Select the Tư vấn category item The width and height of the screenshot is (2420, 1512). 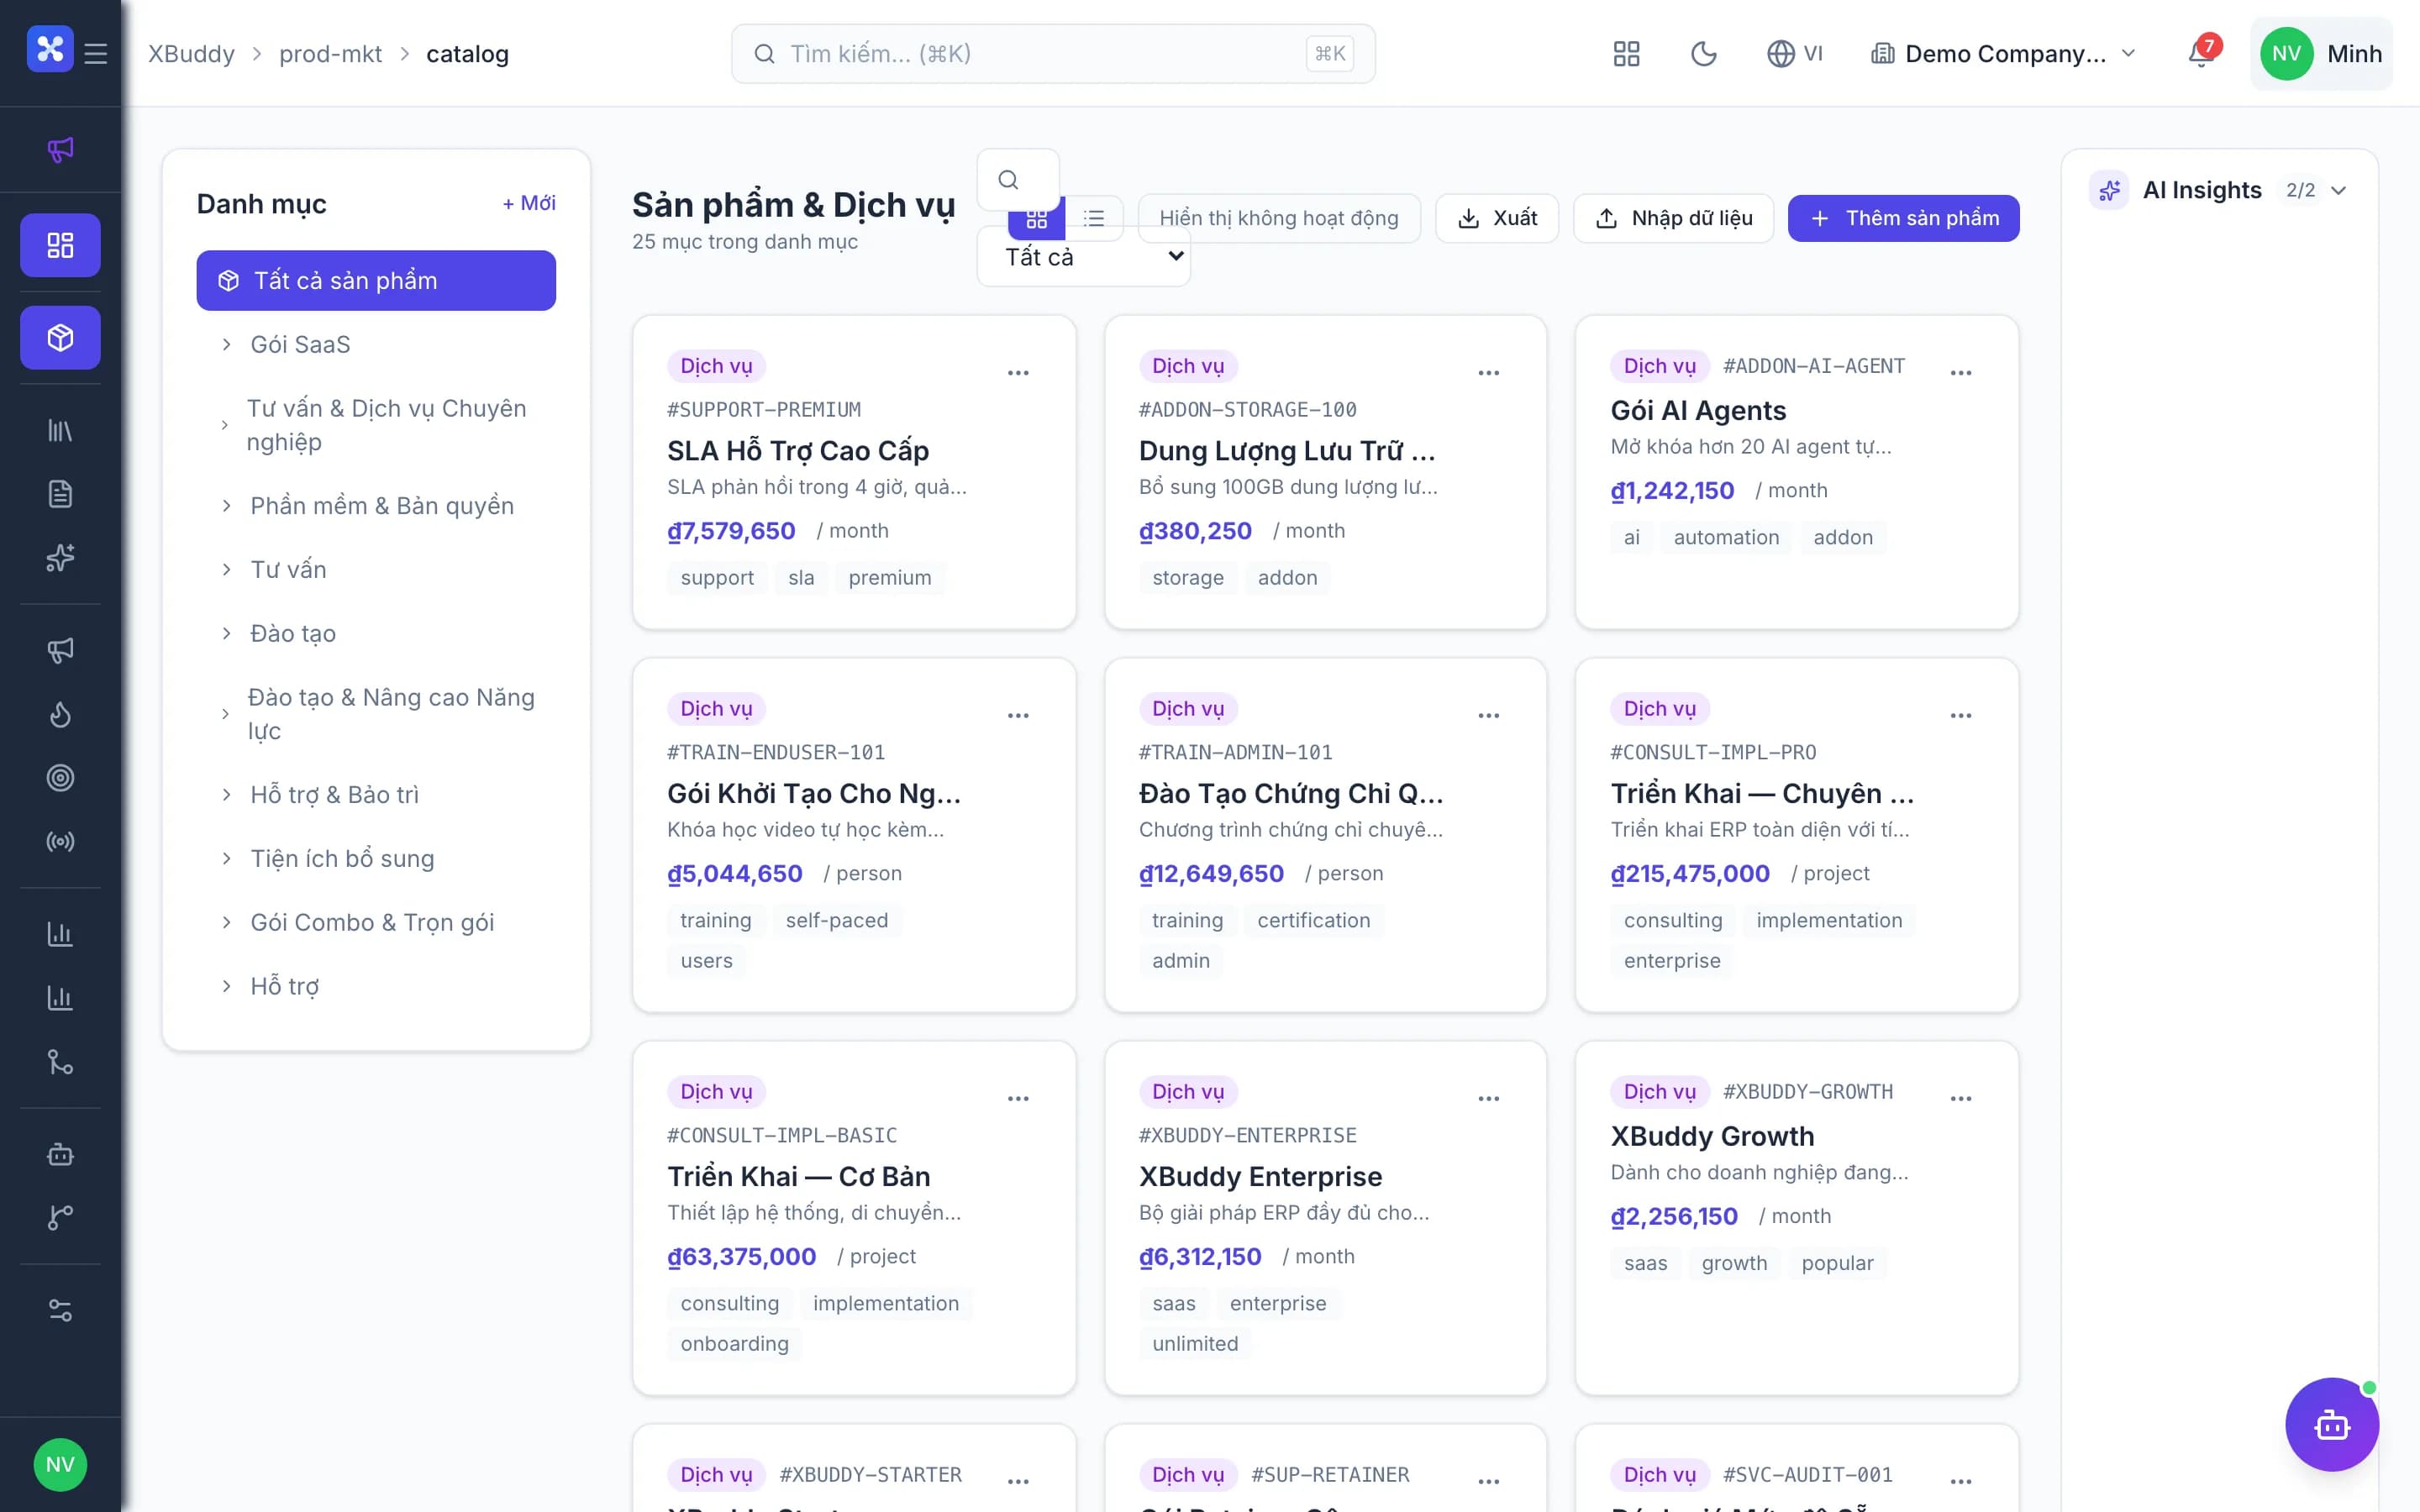click(376, 570)
